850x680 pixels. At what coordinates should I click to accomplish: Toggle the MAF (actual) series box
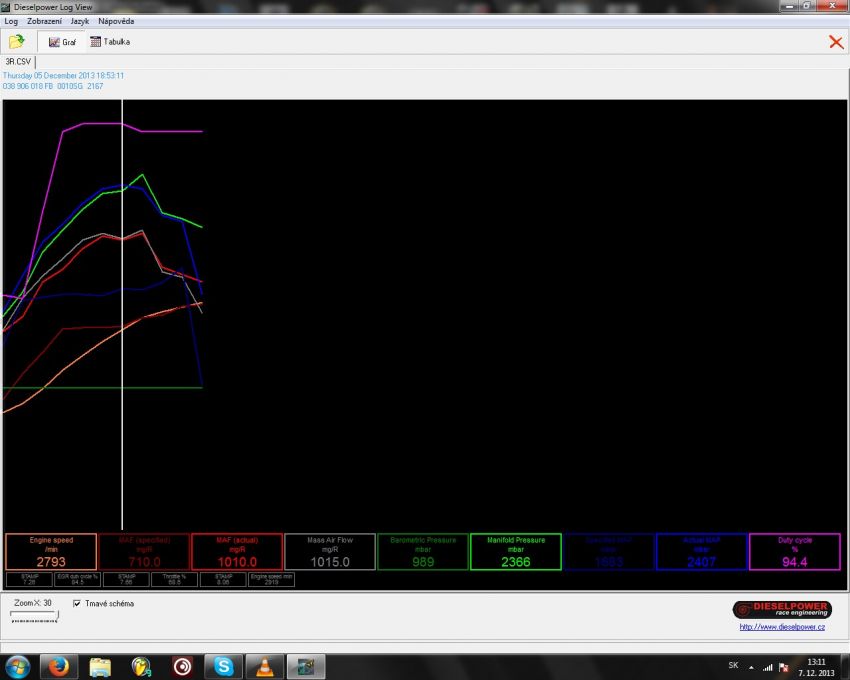click(237, 551)
